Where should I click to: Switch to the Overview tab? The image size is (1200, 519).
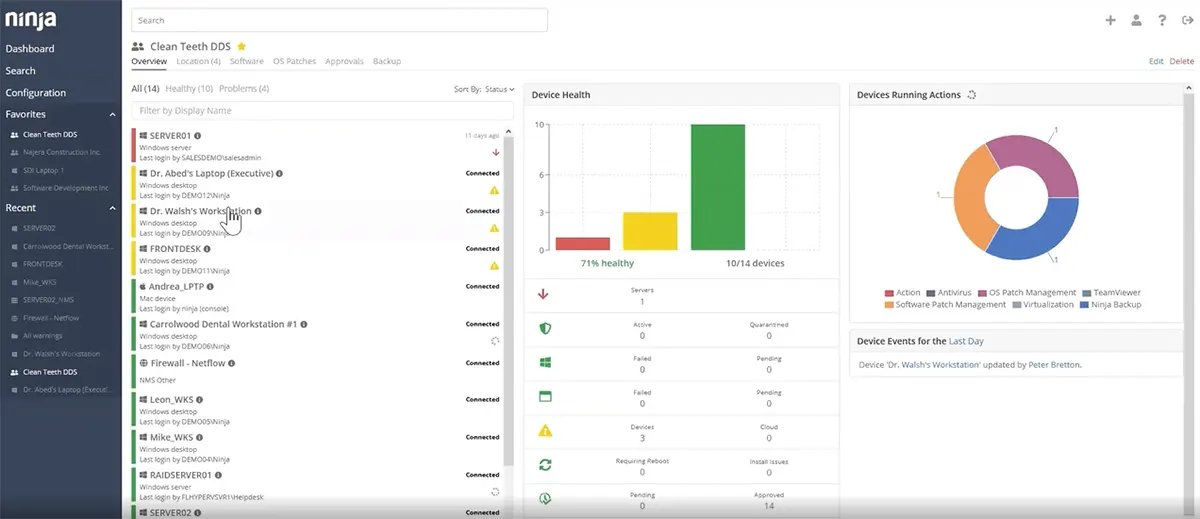(x=149, y=61)
